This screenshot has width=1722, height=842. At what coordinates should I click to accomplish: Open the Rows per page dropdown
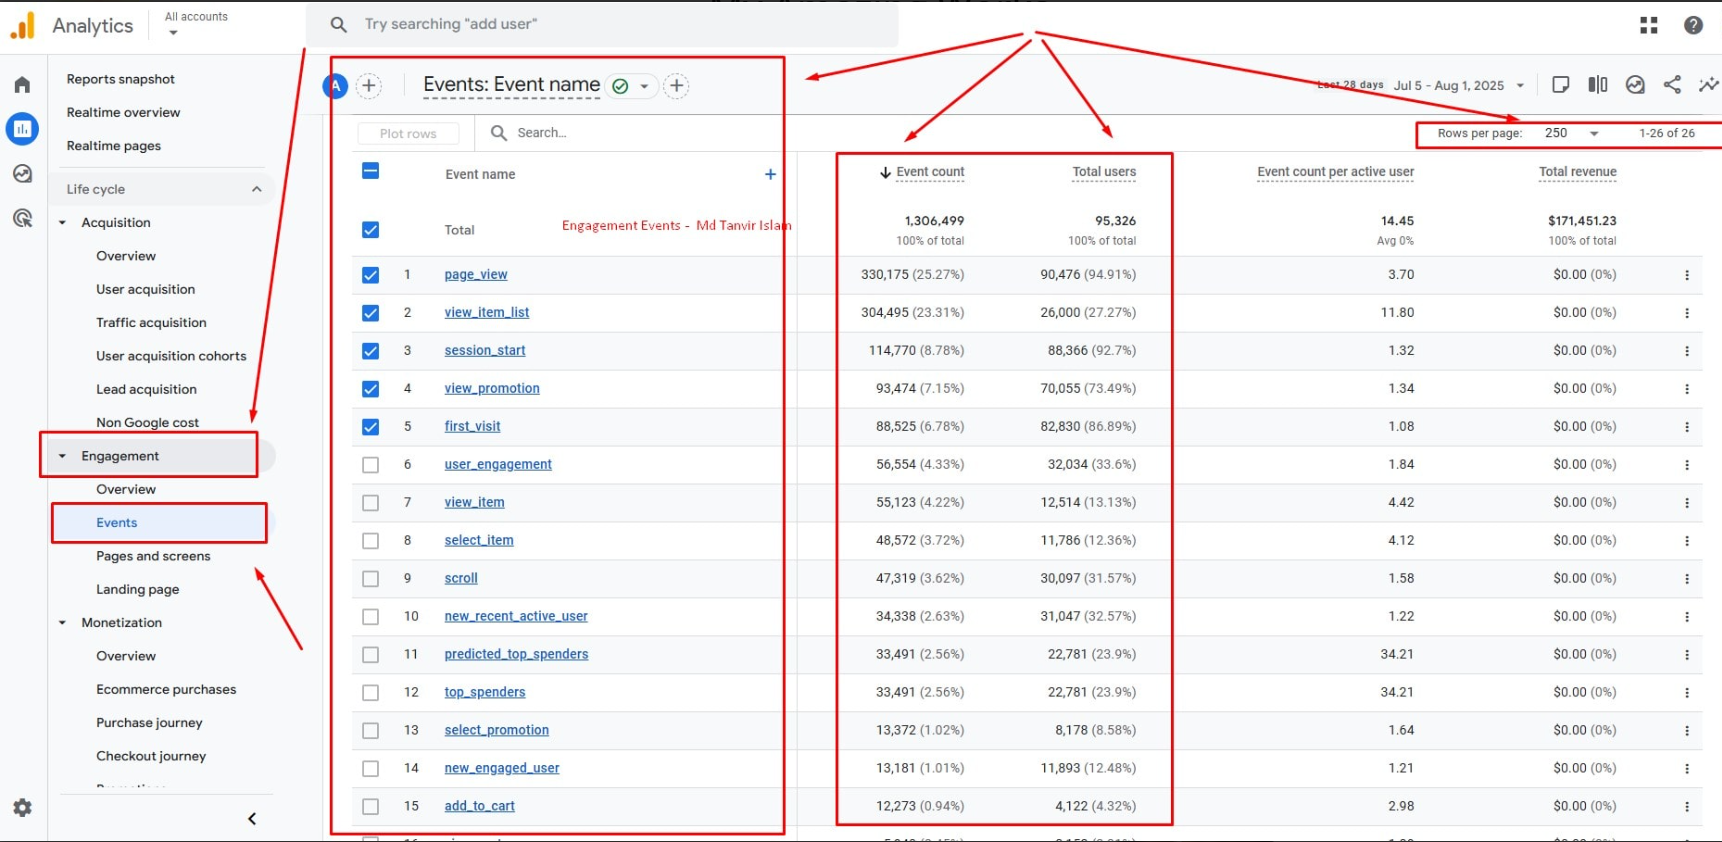[1571, 133]
